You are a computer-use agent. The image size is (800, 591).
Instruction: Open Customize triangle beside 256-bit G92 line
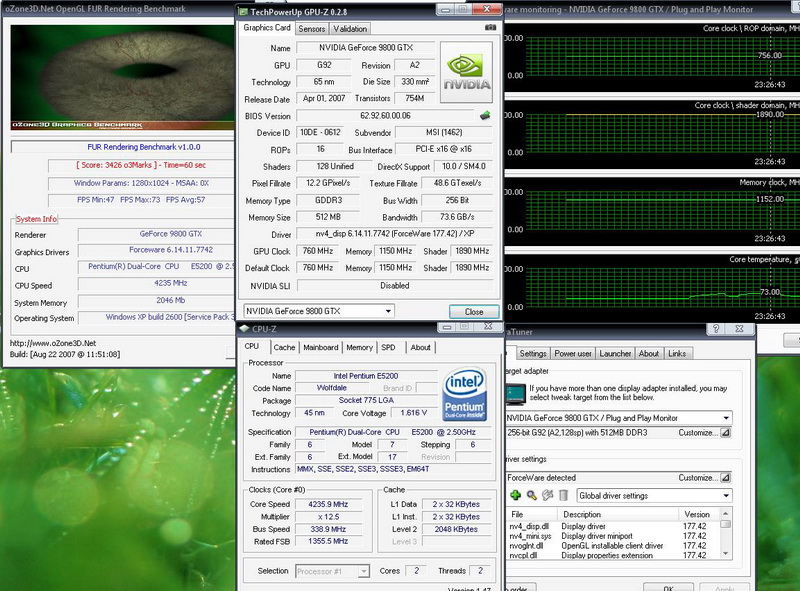tap(726, 433)
